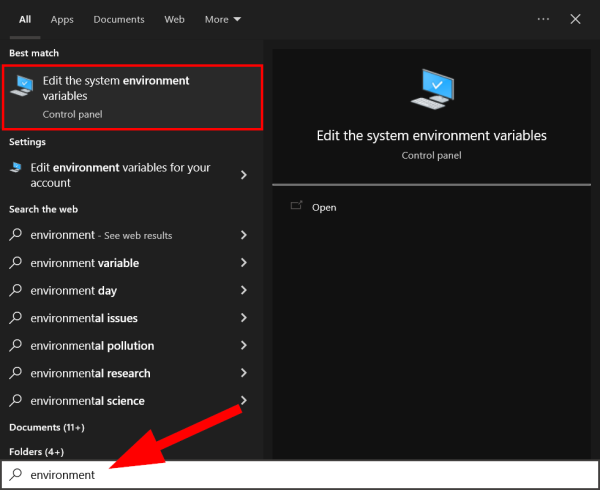This screenshot has width=600, height=490.
Task: Click the magnifier icon in the search box
Action: coord(16,475)
